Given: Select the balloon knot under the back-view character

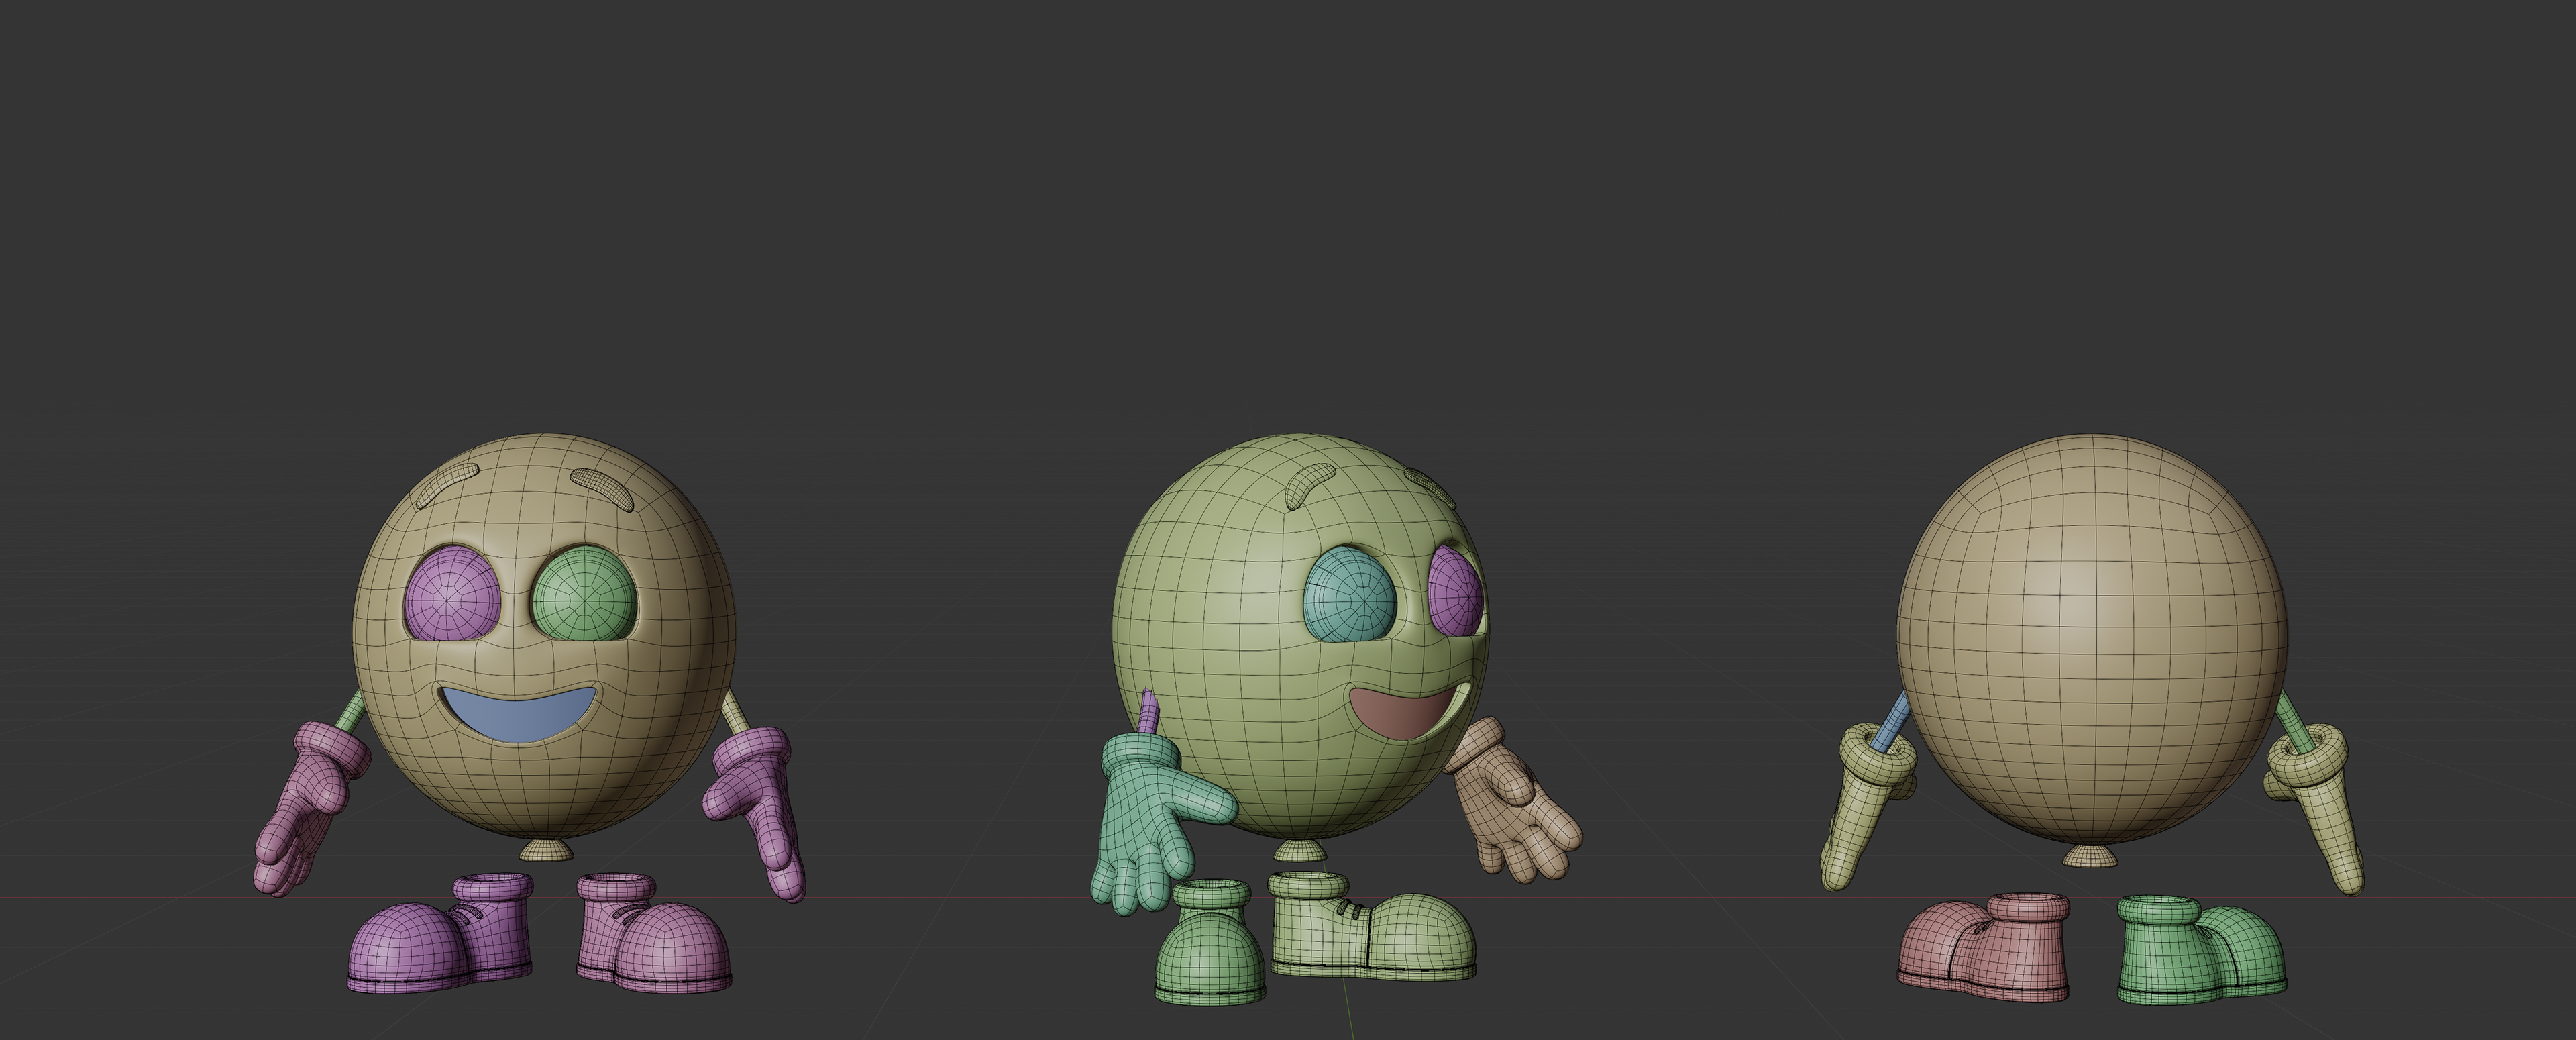Looking at the screenshot, I should pyautogui.click(x=2090, y=856).
